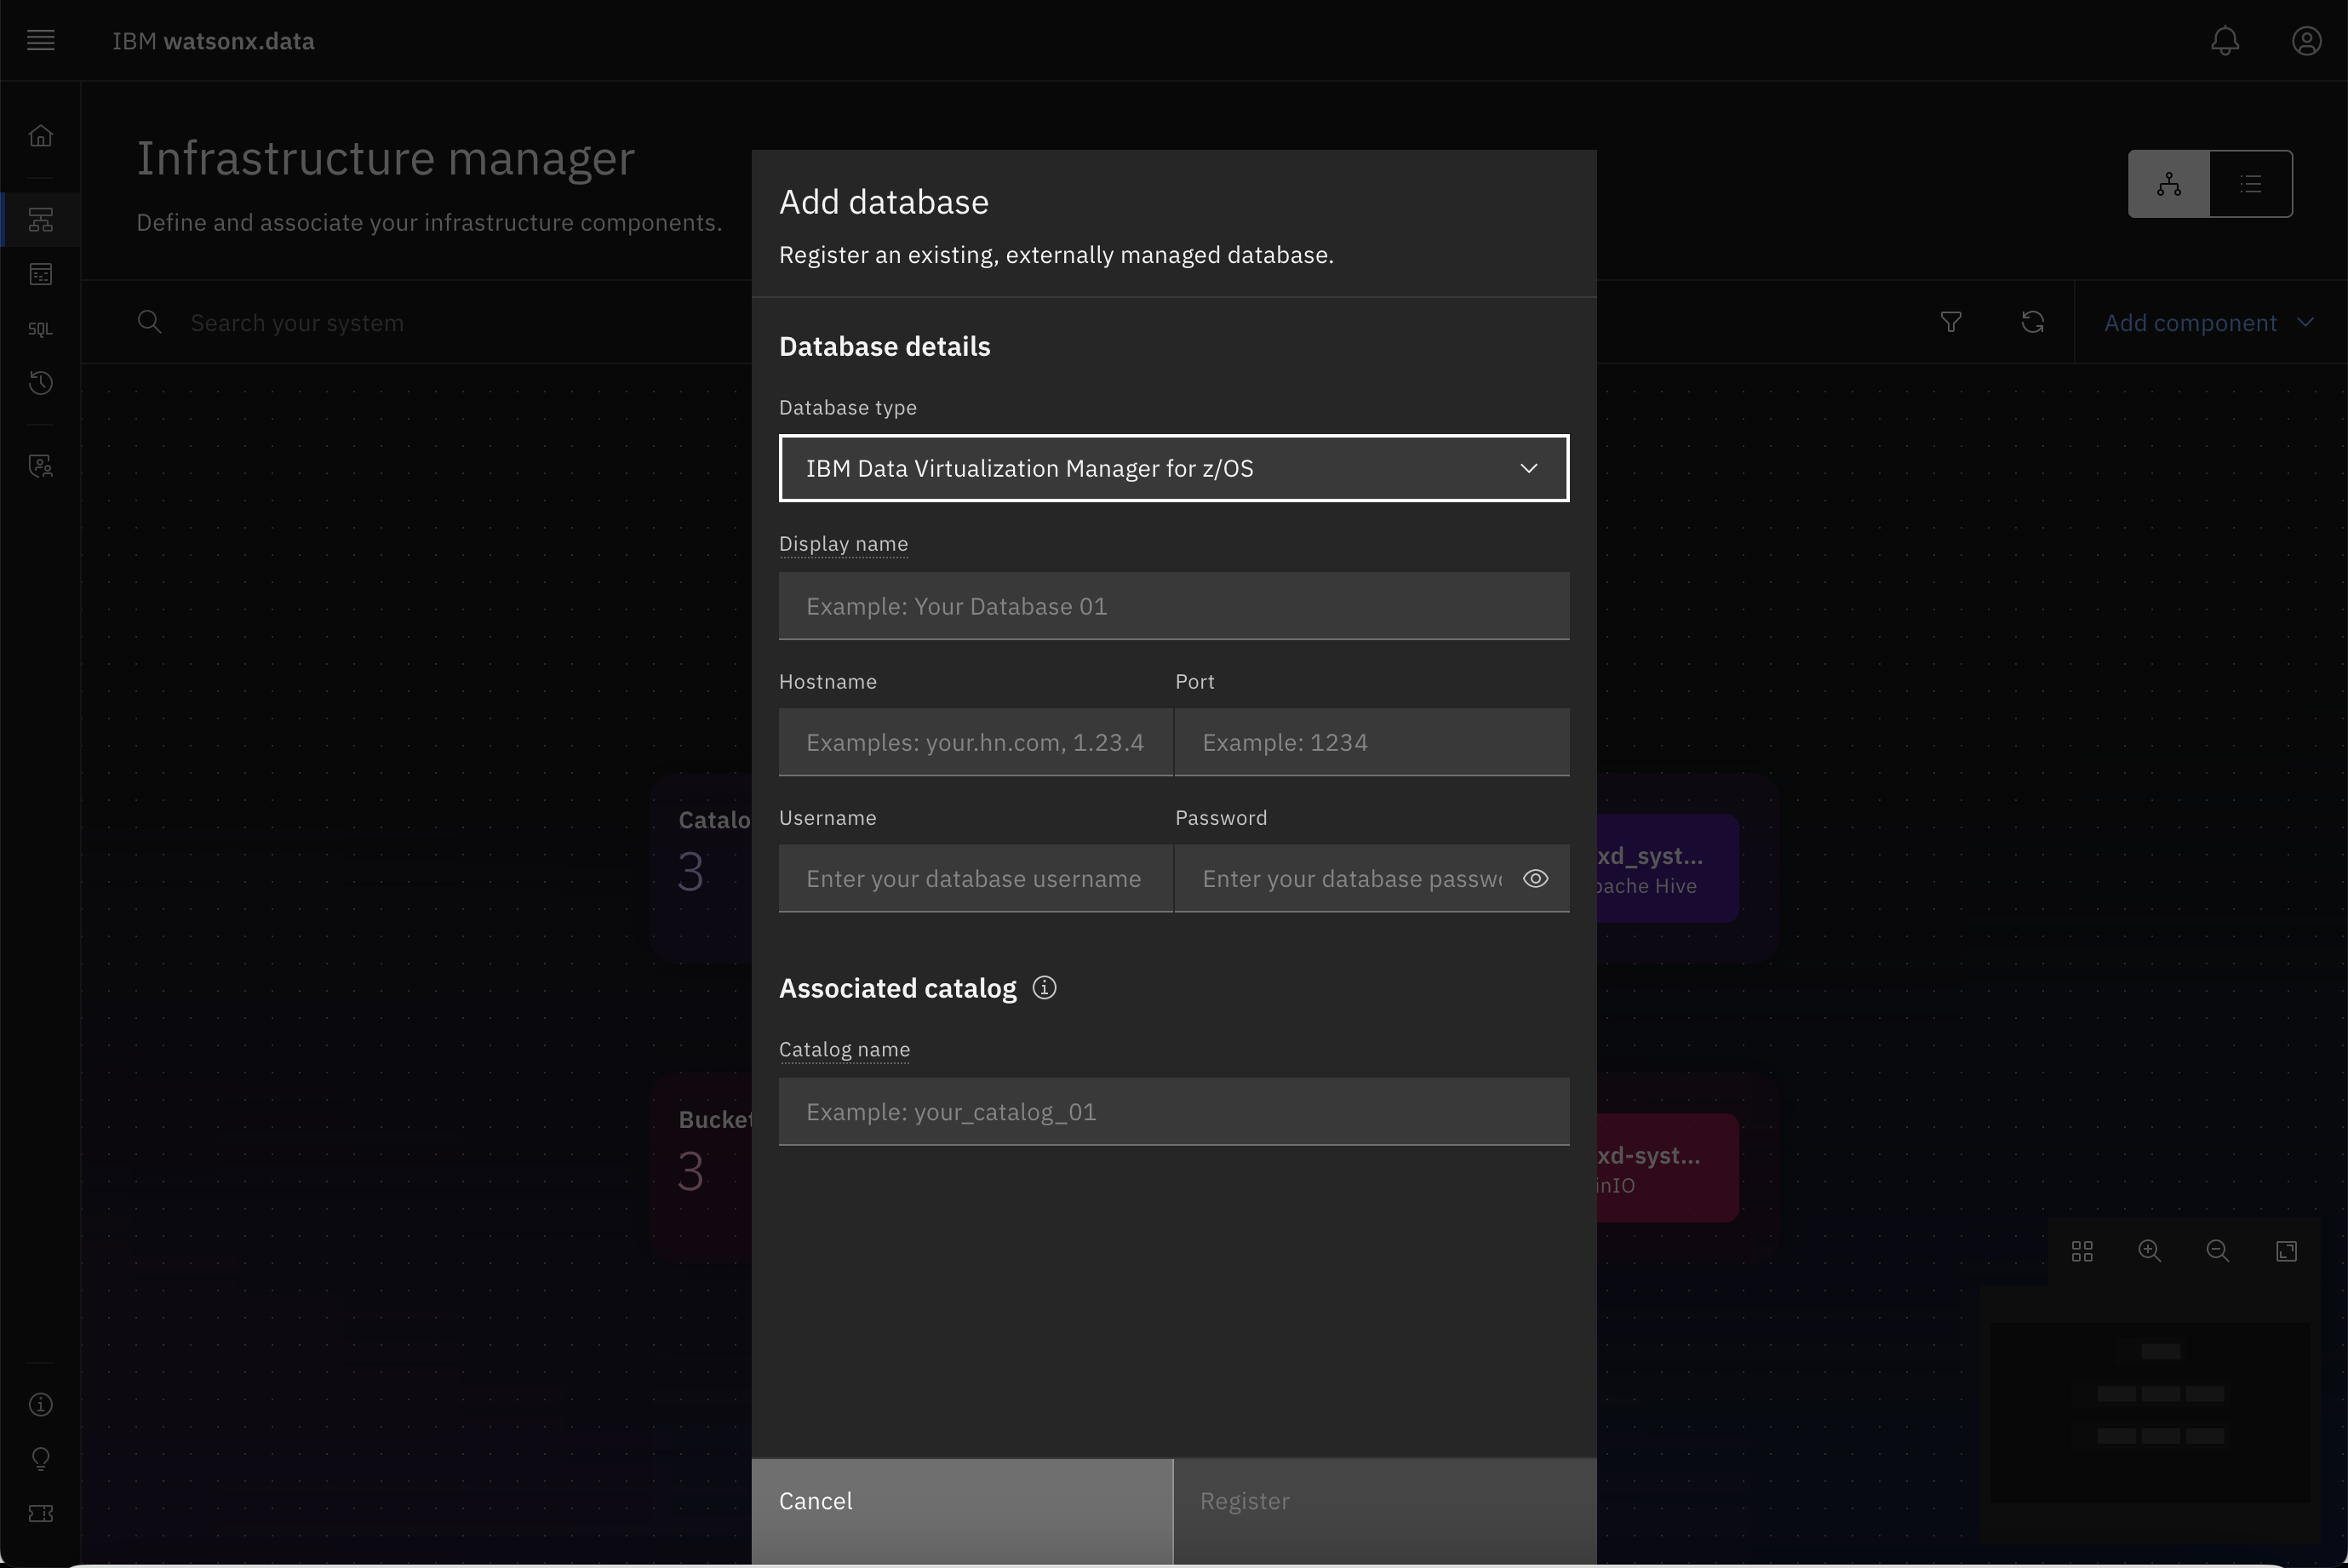The height and width of the screenshot is (1568, 2348).
Task: Click the Register button
Action: coord(1384,1510)
